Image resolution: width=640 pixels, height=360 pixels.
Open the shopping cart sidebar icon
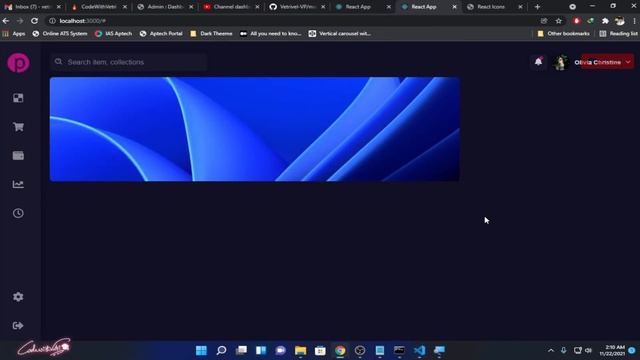pyautogui.click(x=18, y=127)
